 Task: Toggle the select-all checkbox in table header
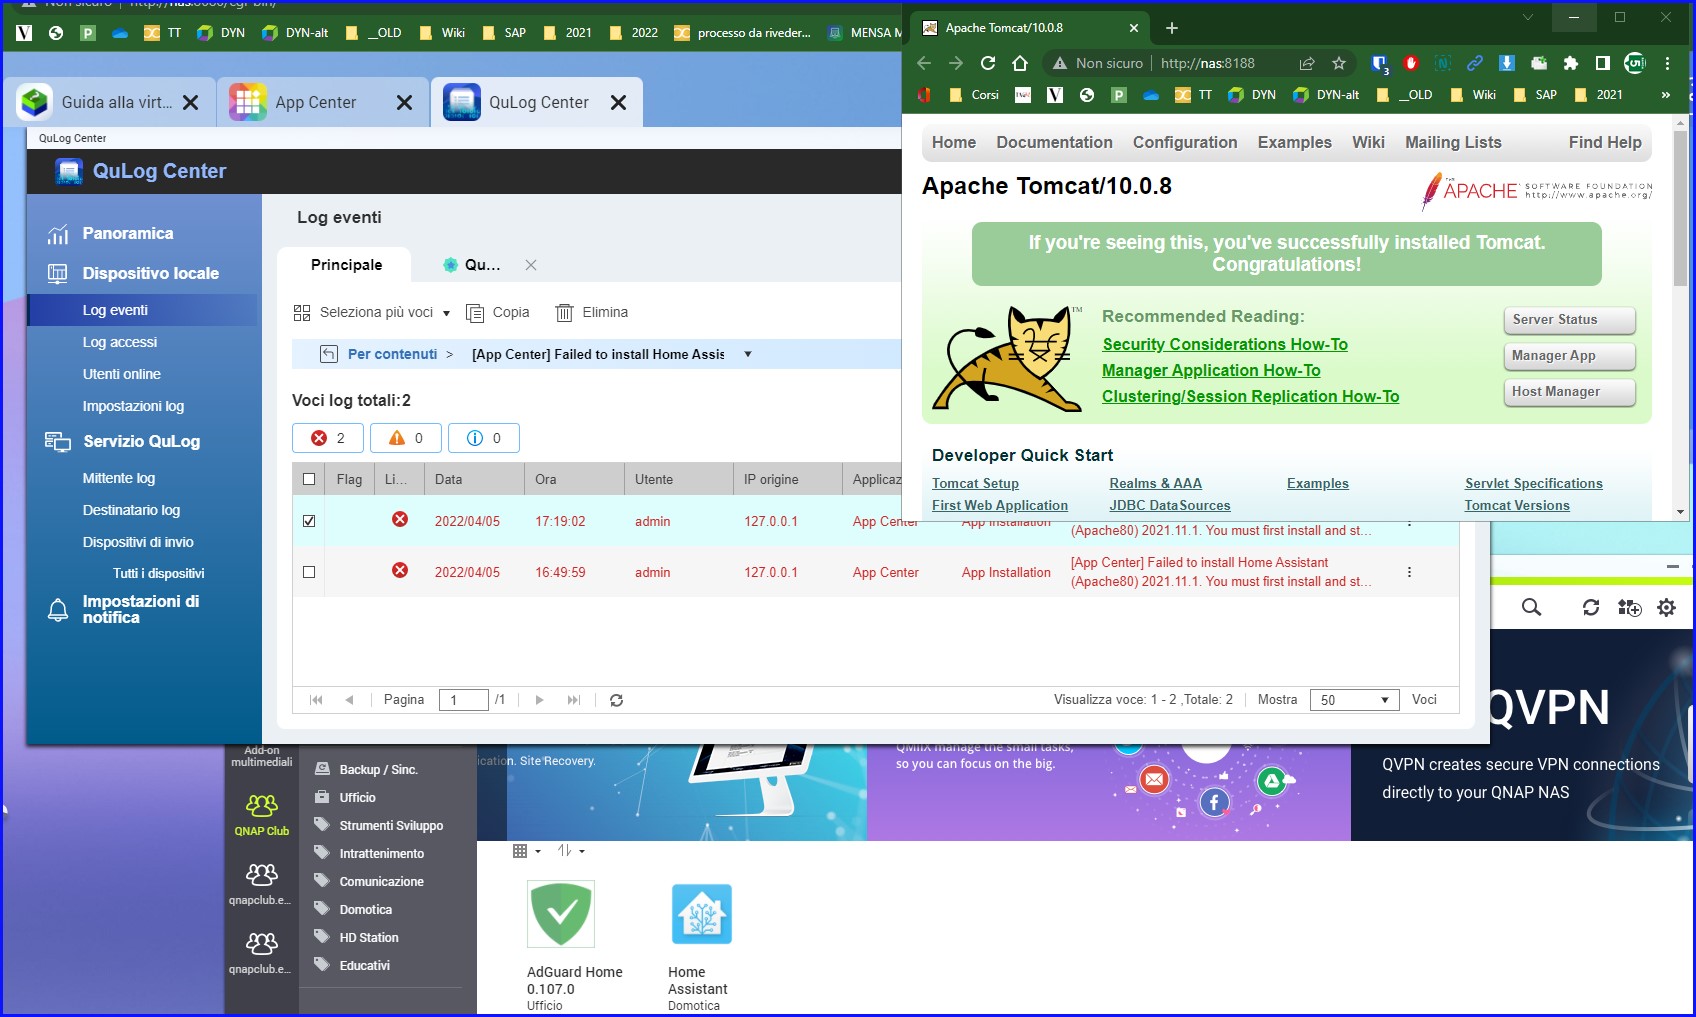pyautogui.click(x=309, y=479)
